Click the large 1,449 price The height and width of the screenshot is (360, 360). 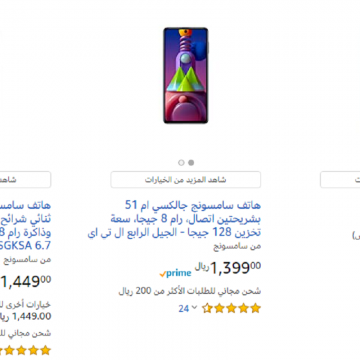25,281
